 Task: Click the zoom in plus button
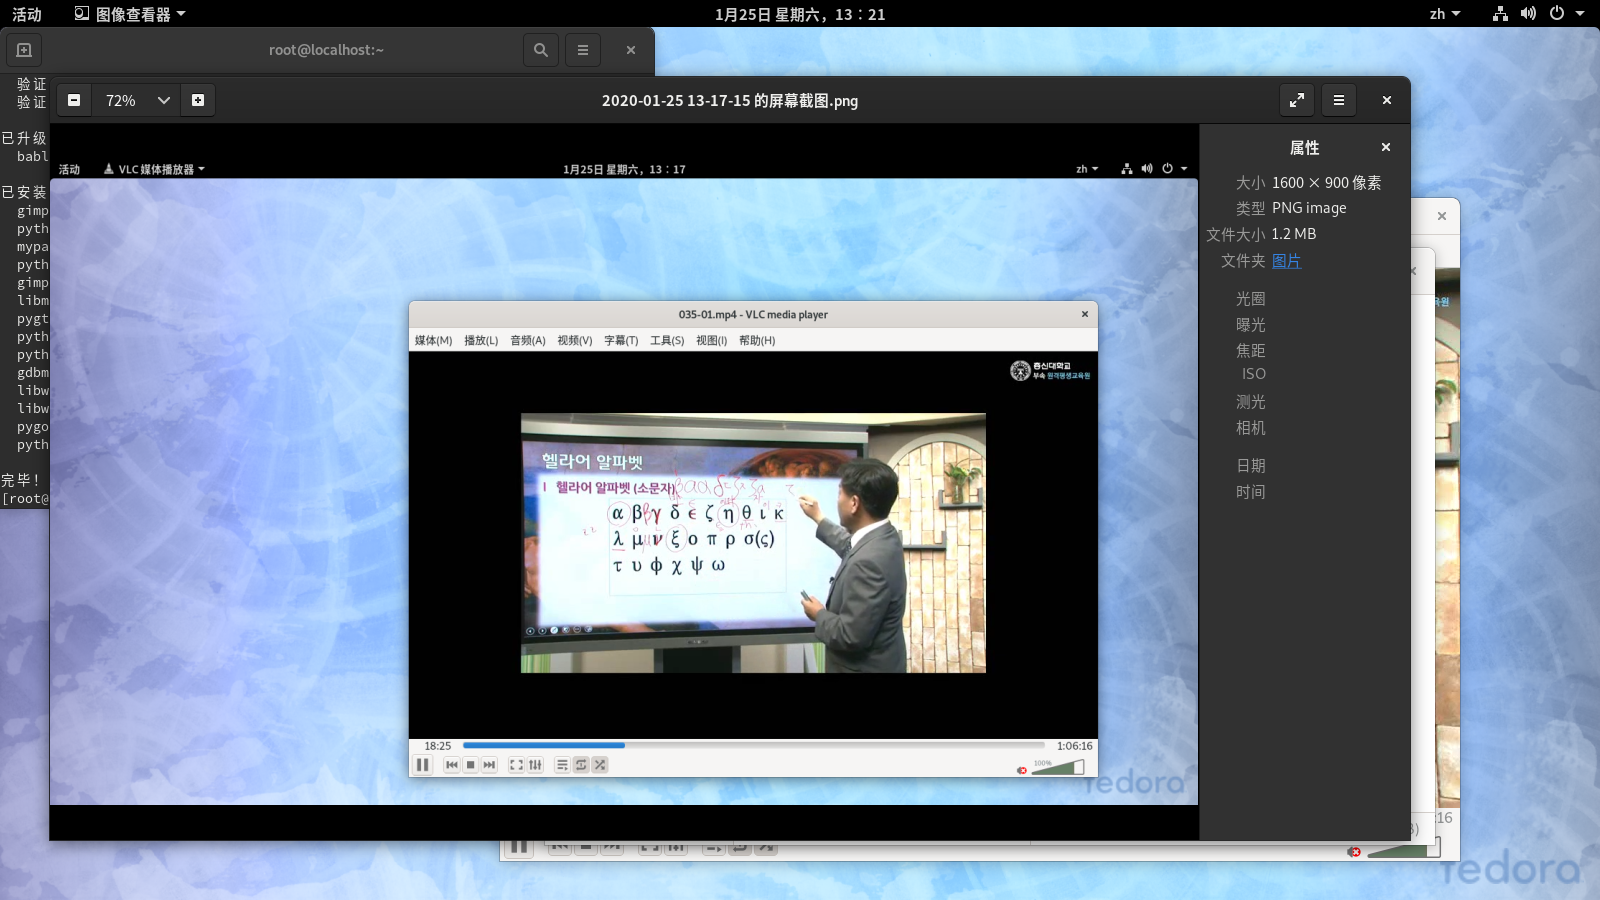198,100
